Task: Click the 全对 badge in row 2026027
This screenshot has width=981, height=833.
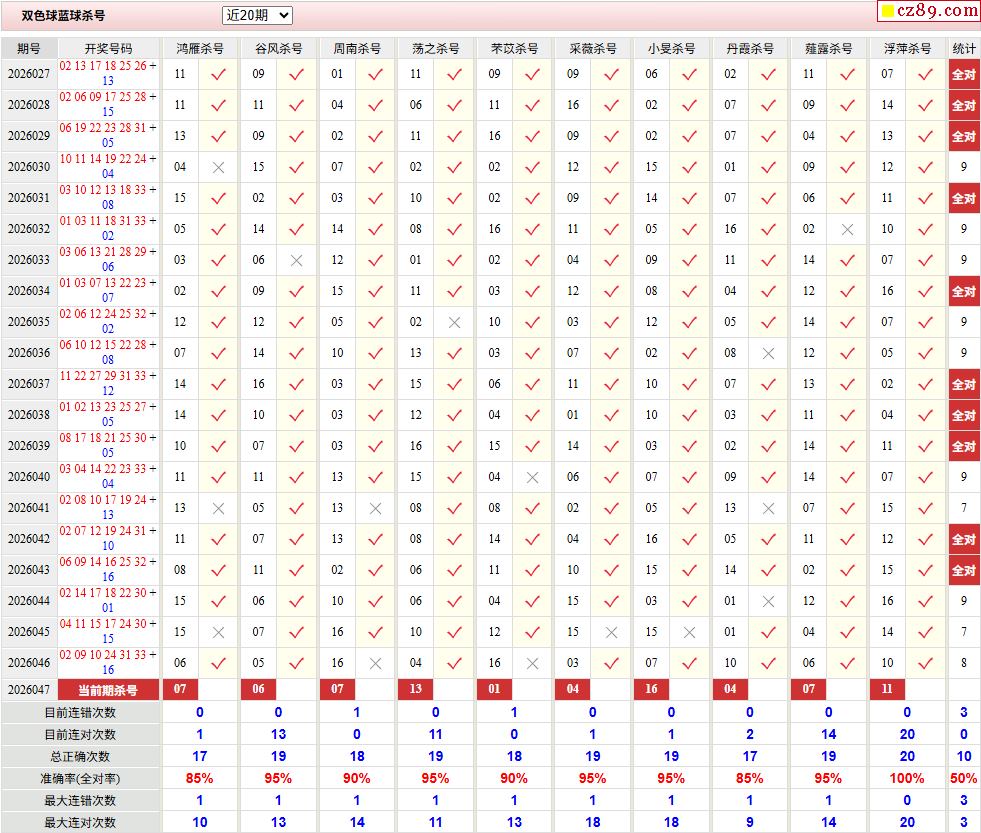Action: [x=963, y=74]
